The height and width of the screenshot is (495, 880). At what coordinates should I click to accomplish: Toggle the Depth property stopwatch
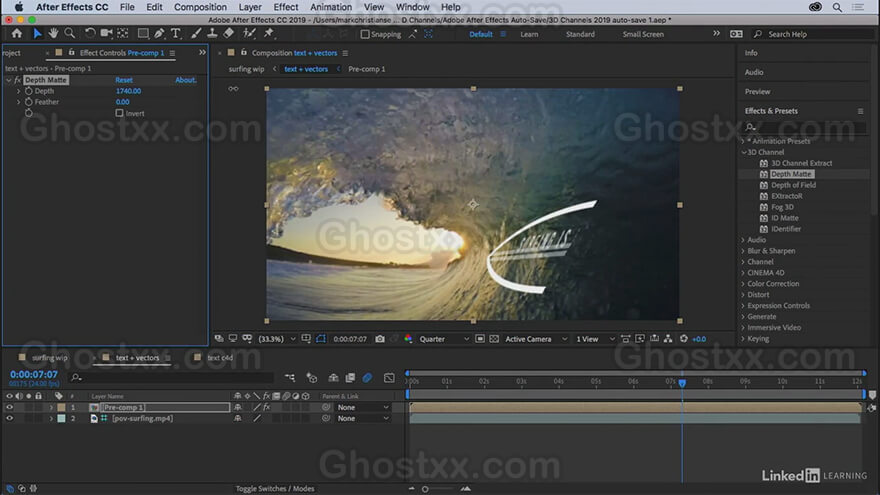29,91
